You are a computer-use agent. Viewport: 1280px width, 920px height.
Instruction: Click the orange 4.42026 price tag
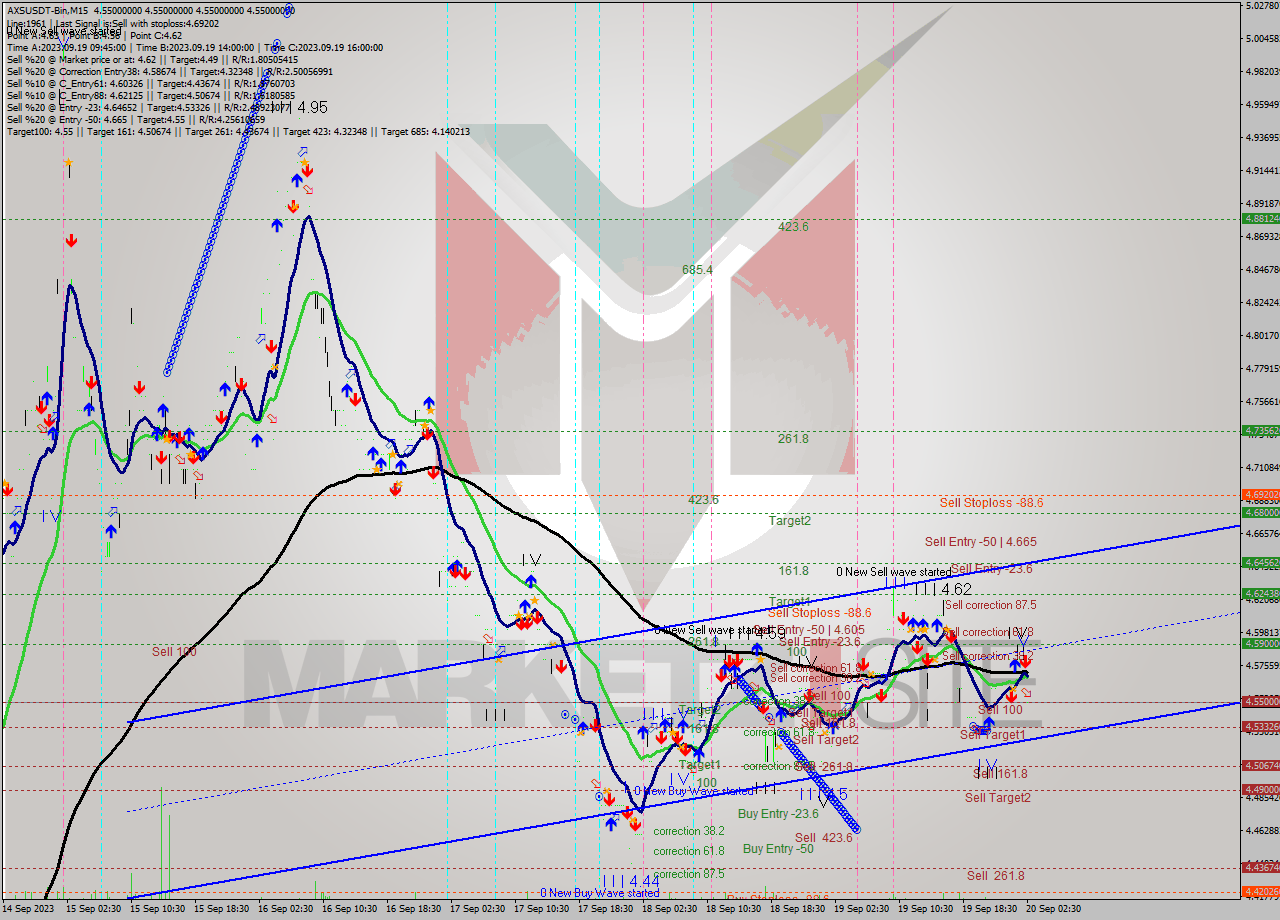coord(1260,891)
